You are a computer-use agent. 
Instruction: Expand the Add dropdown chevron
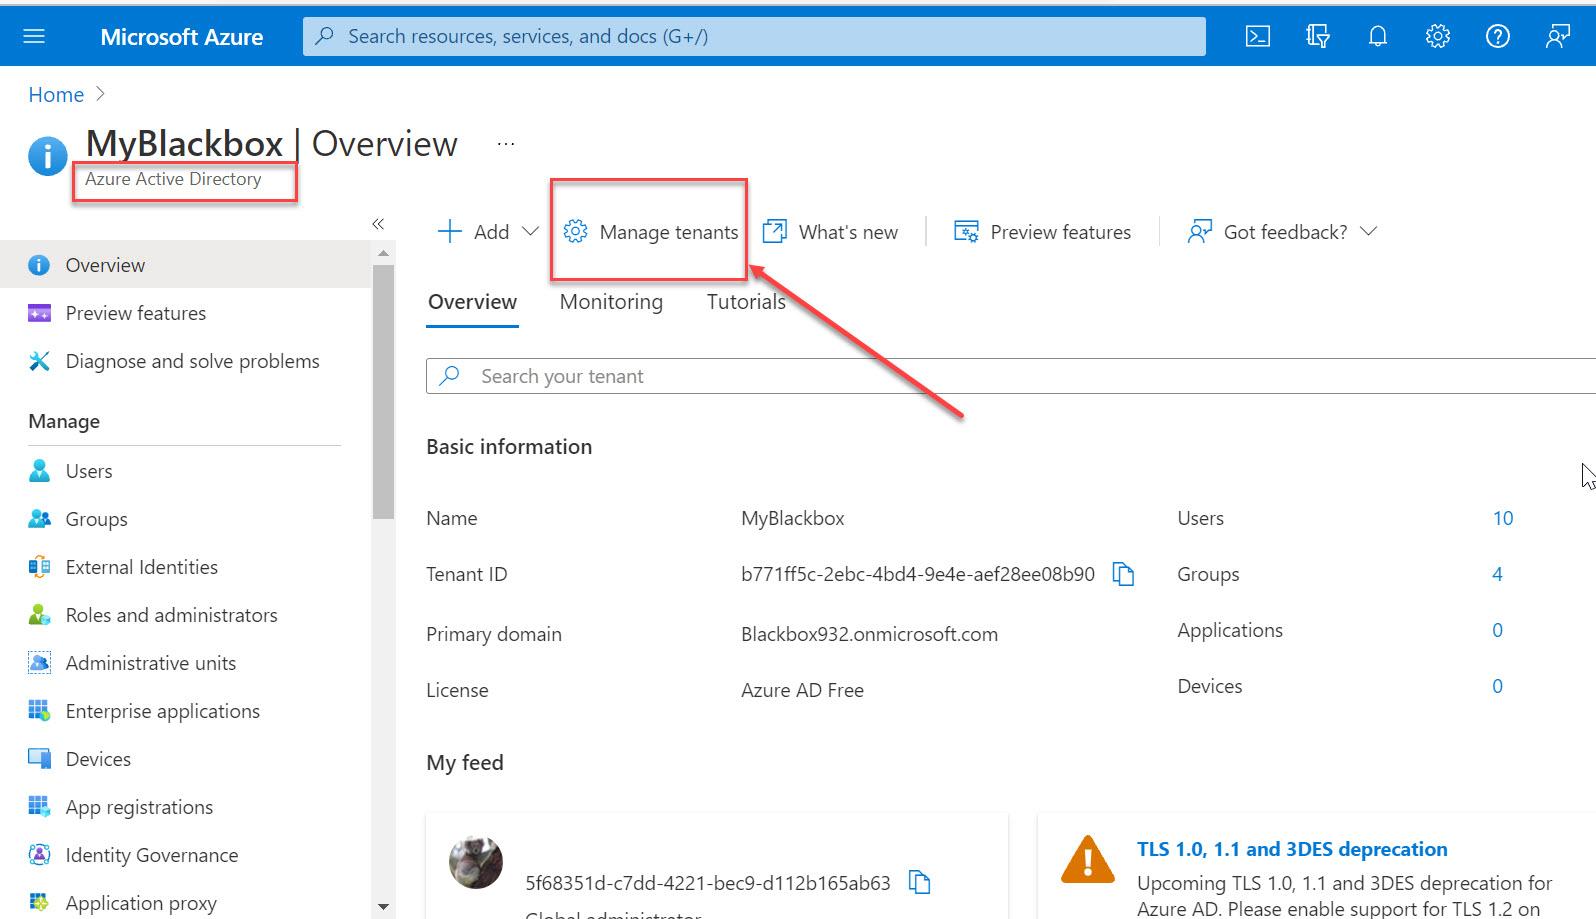[531, 231]
